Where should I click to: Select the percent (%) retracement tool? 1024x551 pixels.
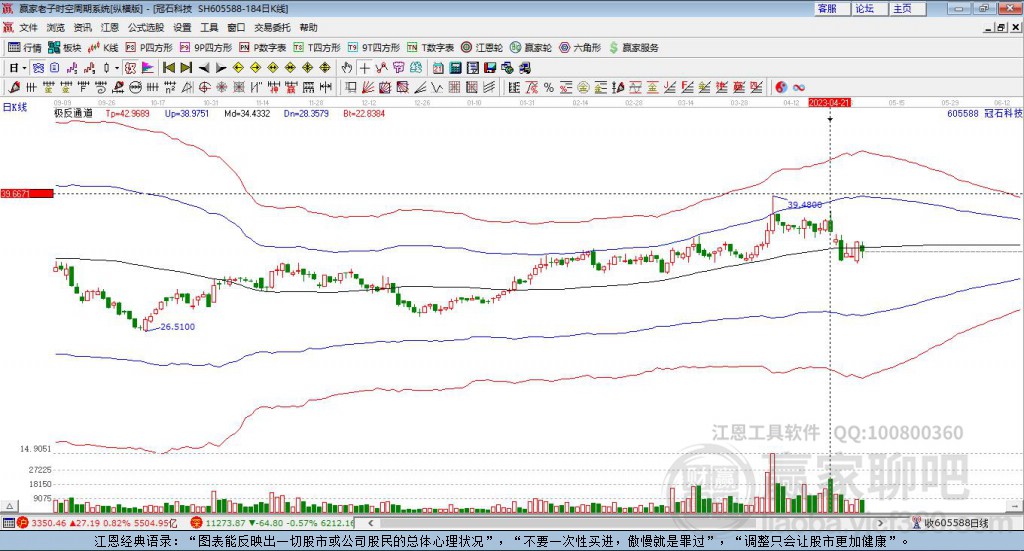549,87
